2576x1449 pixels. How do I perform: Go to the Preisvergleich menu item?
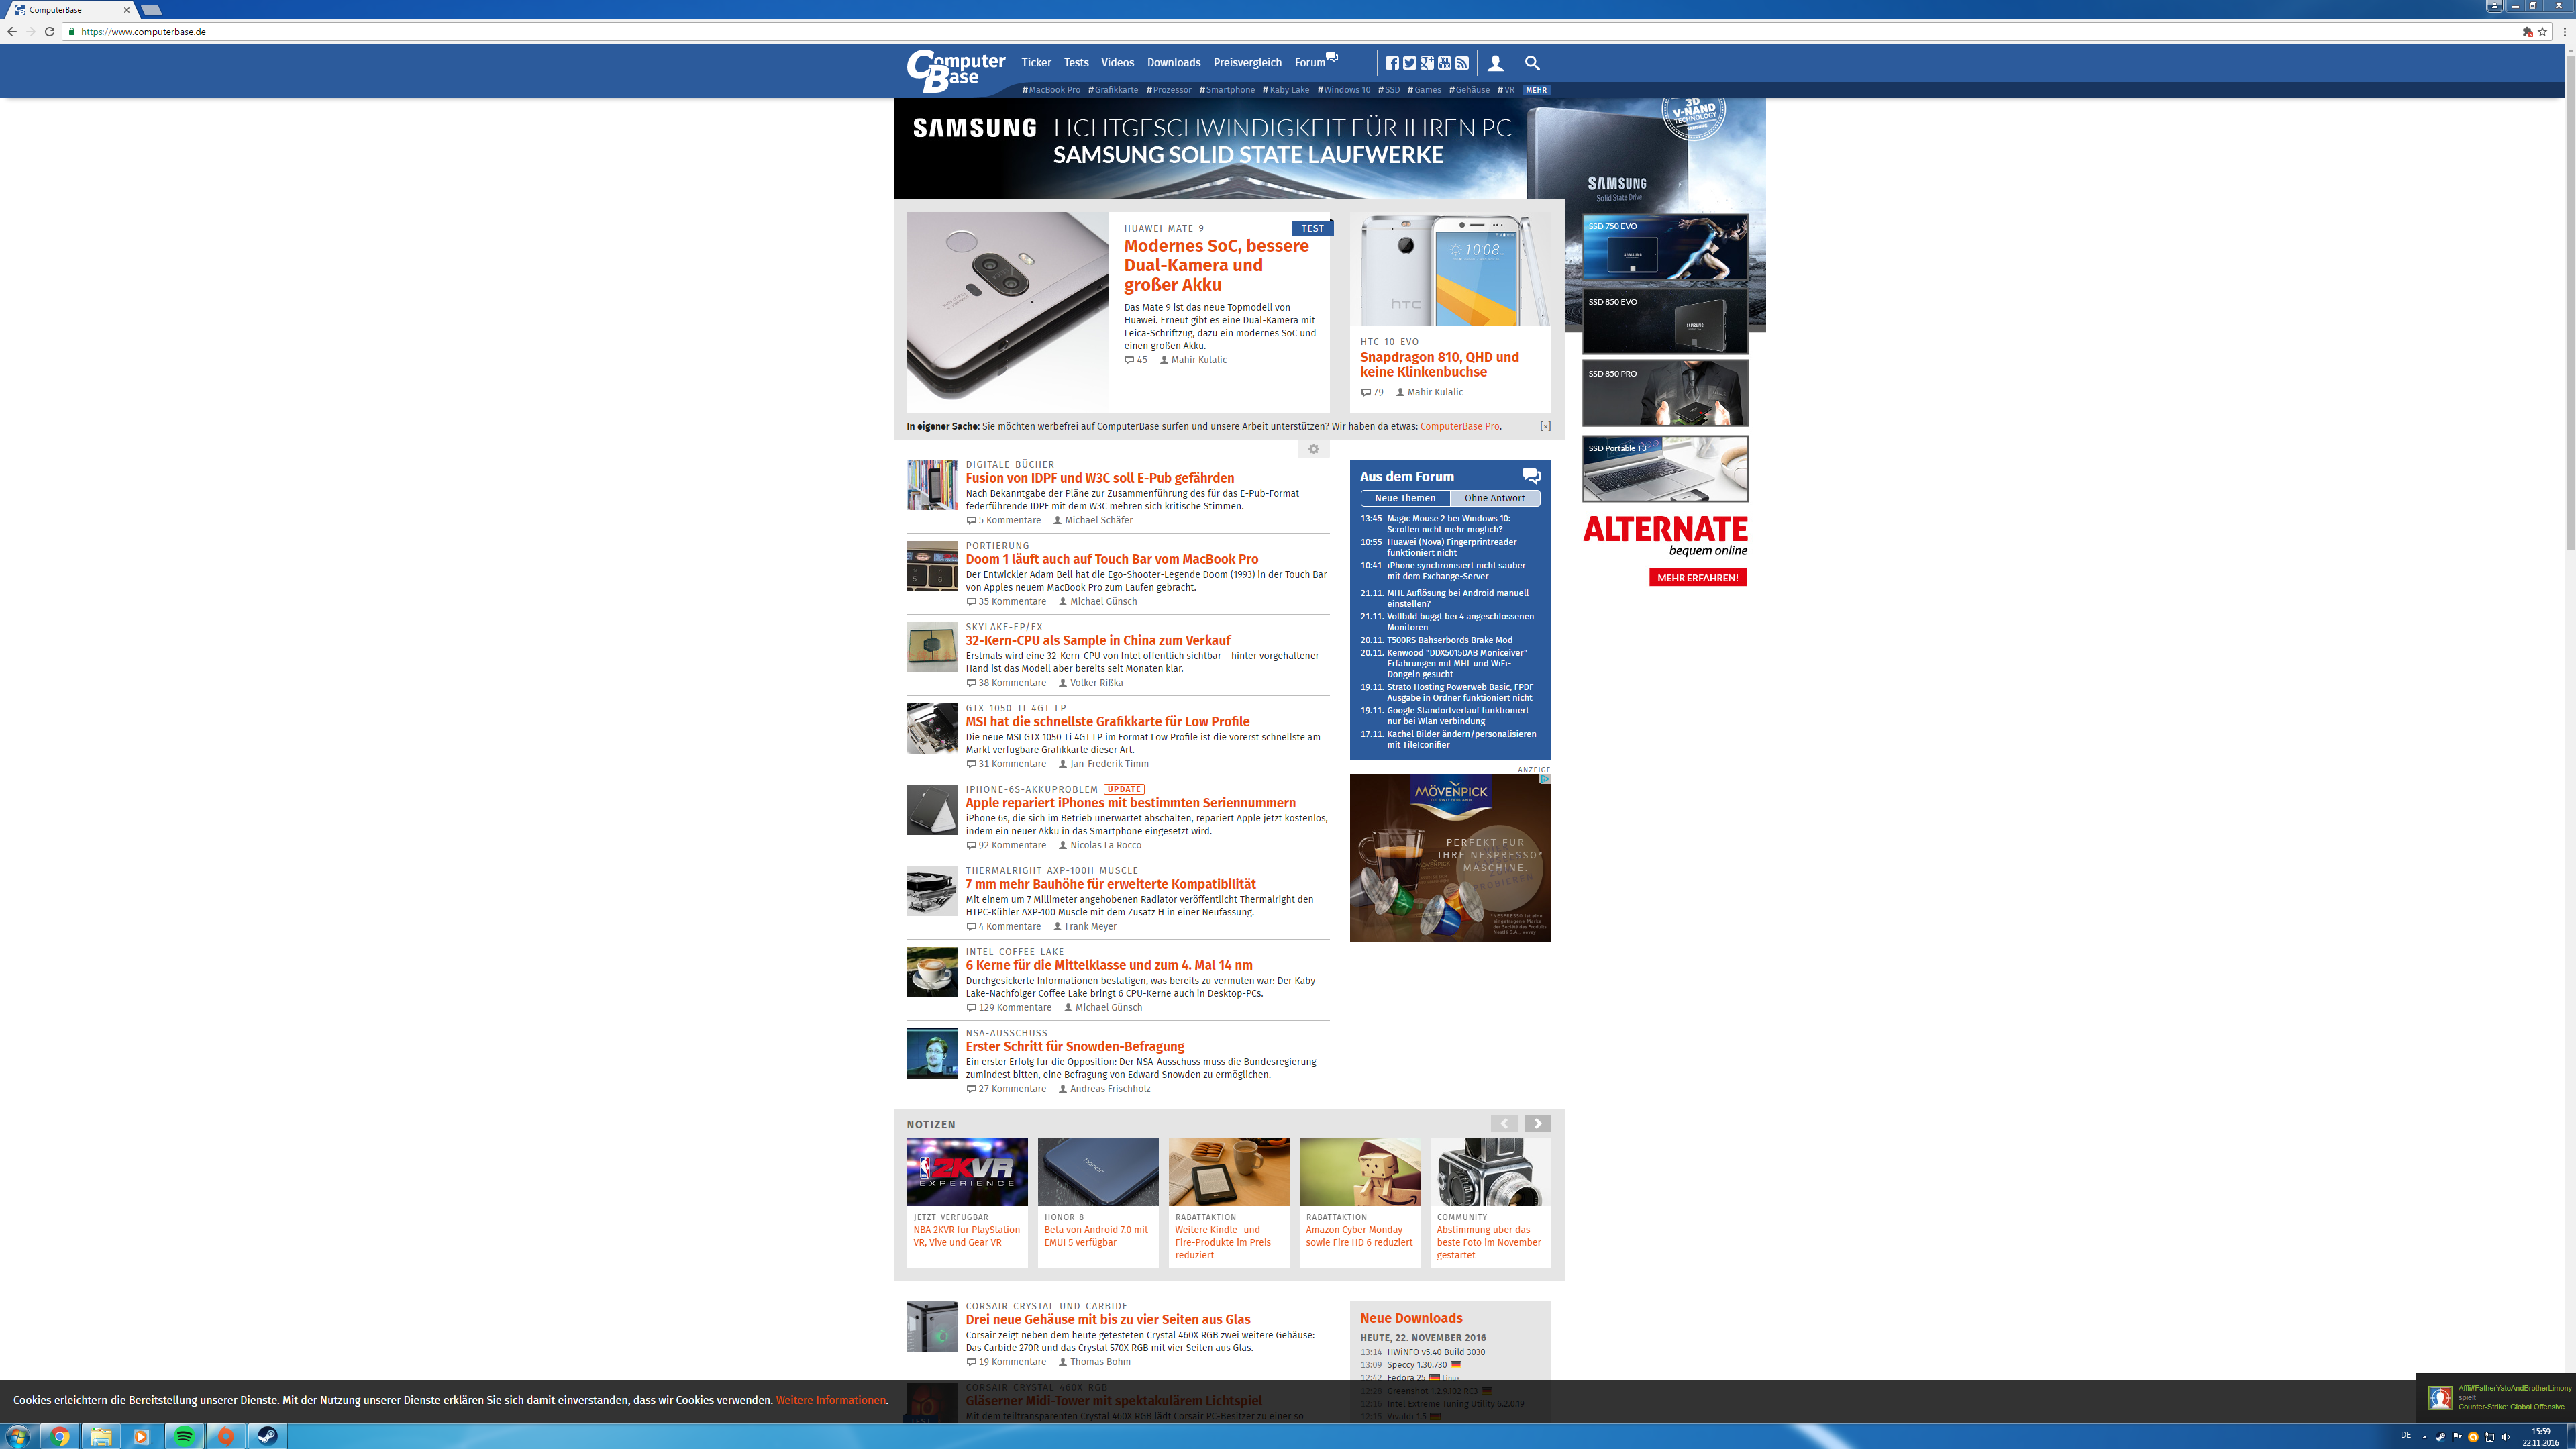click(x=1247, y=62)
